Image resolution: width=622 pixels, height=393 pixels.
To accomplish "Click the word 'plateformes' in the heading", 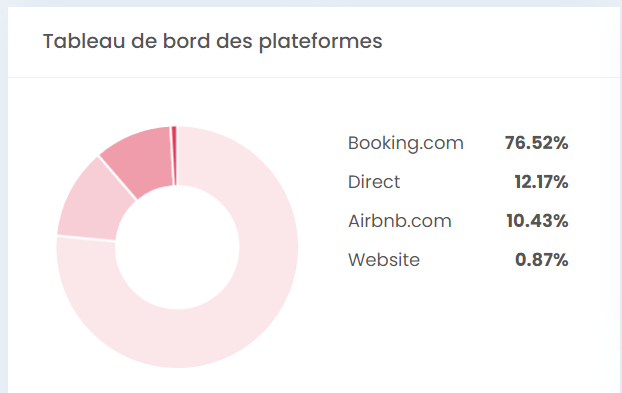I will pos(321,41).
